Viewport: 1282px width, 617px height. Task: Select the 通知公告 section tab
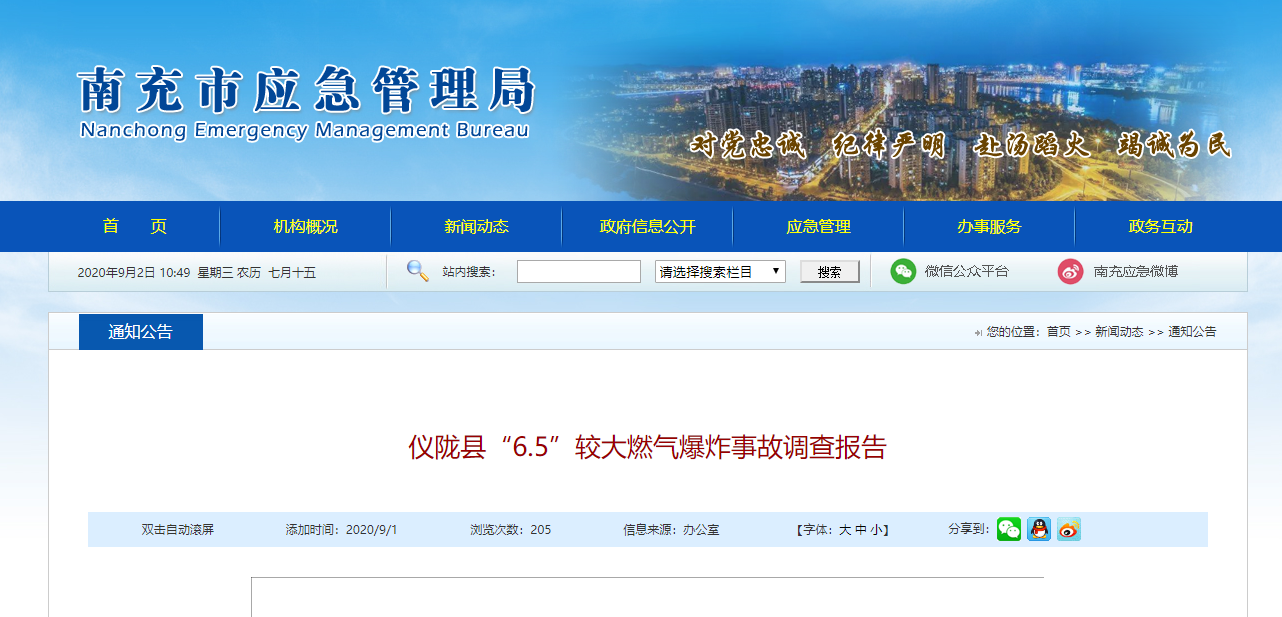141,332
